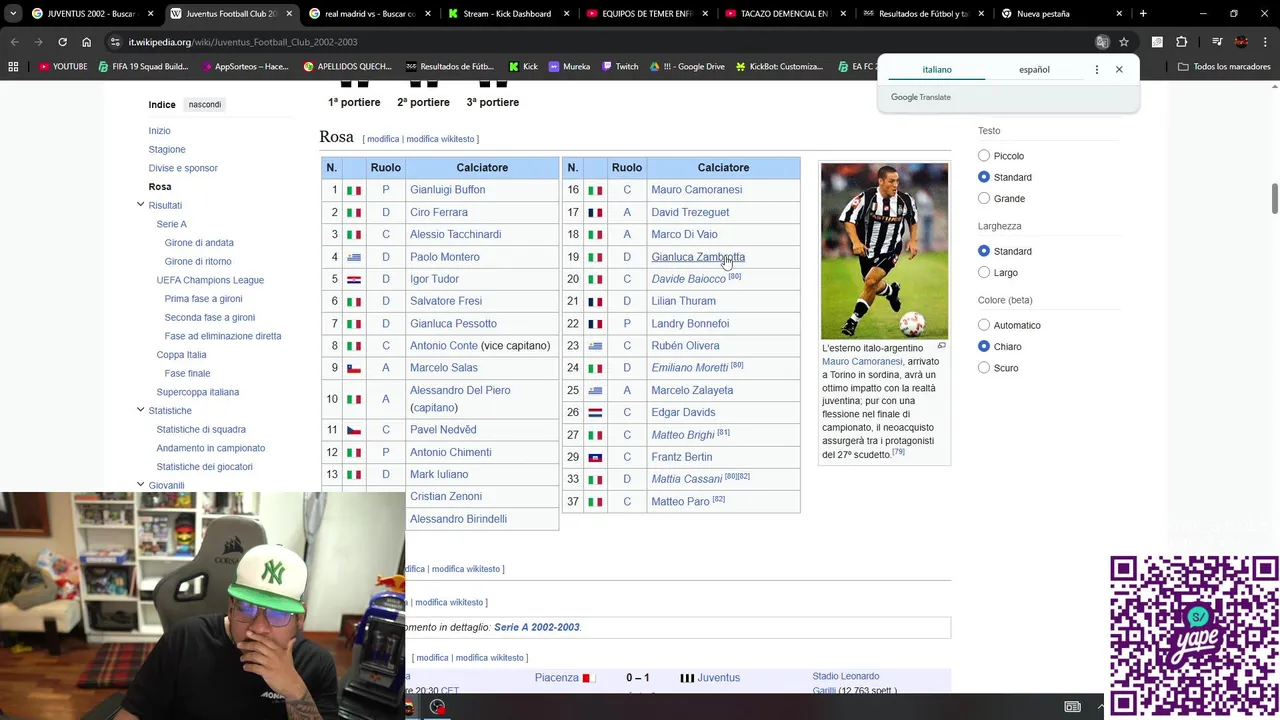
Task: Select Standard text size
Action: point(984,177)
